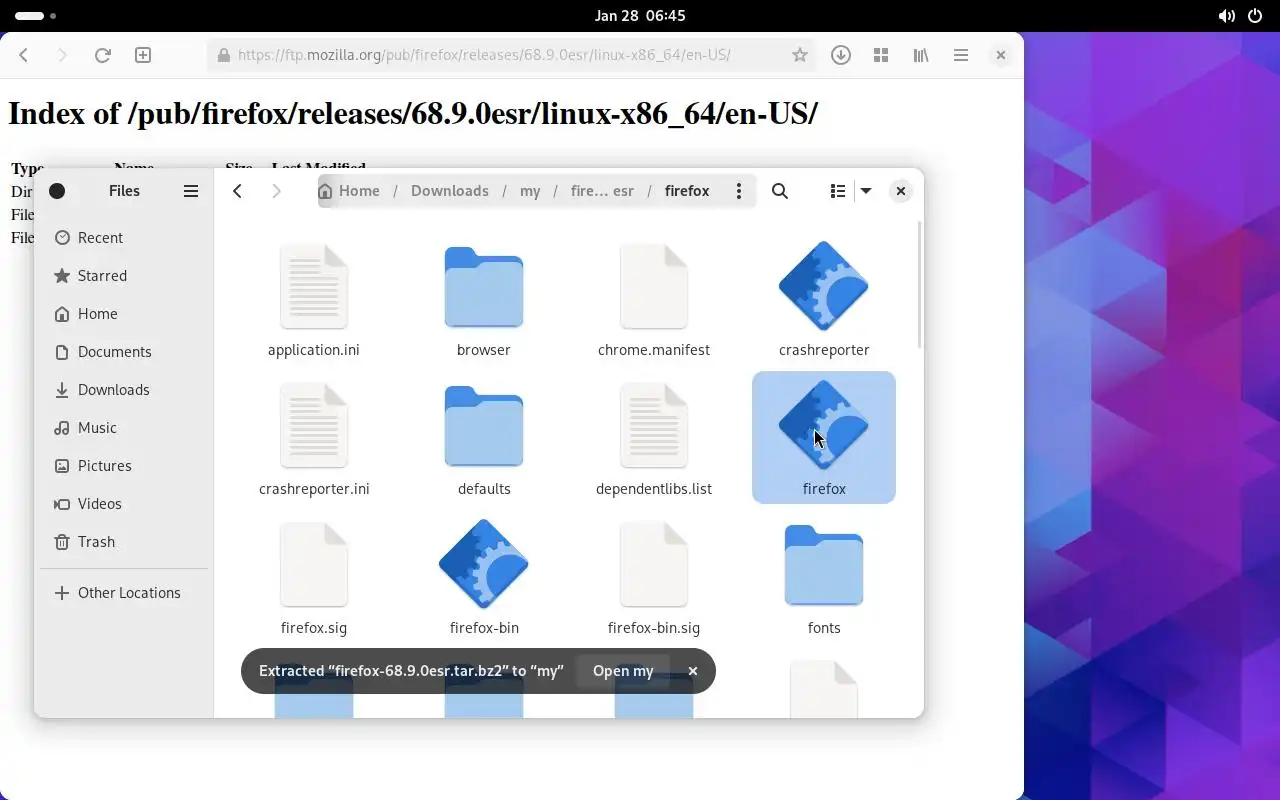Select Music in the sidebar
The image size is (1280, 800).
pyautogui.click(x=124, y=428)
